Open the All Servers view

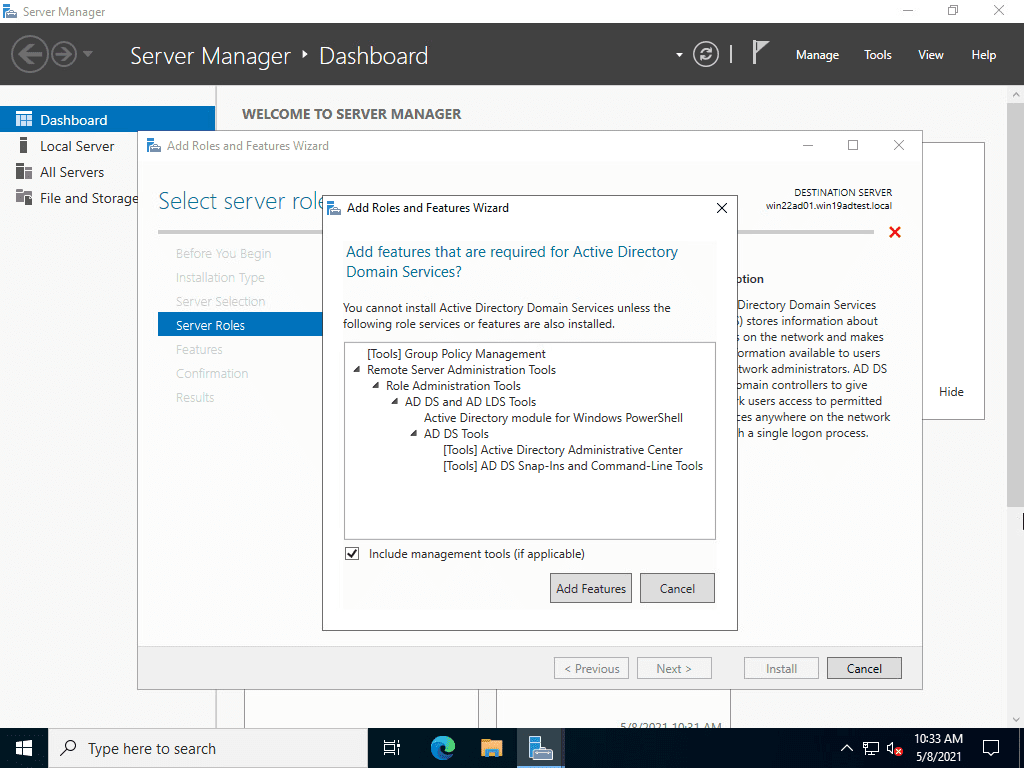click(72, 171)
